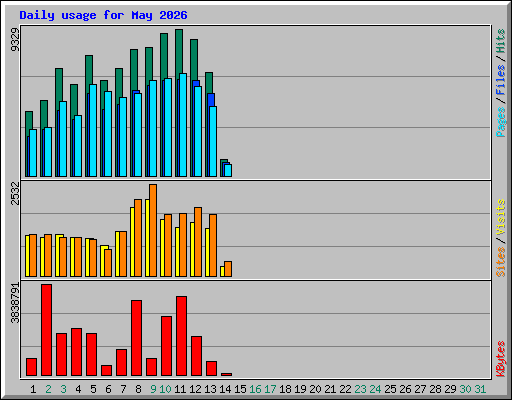This screenshot has height=400, width=512.
Task: Click day 5 on the date axis
Action: pyautogui.click(x=93, y=389)
